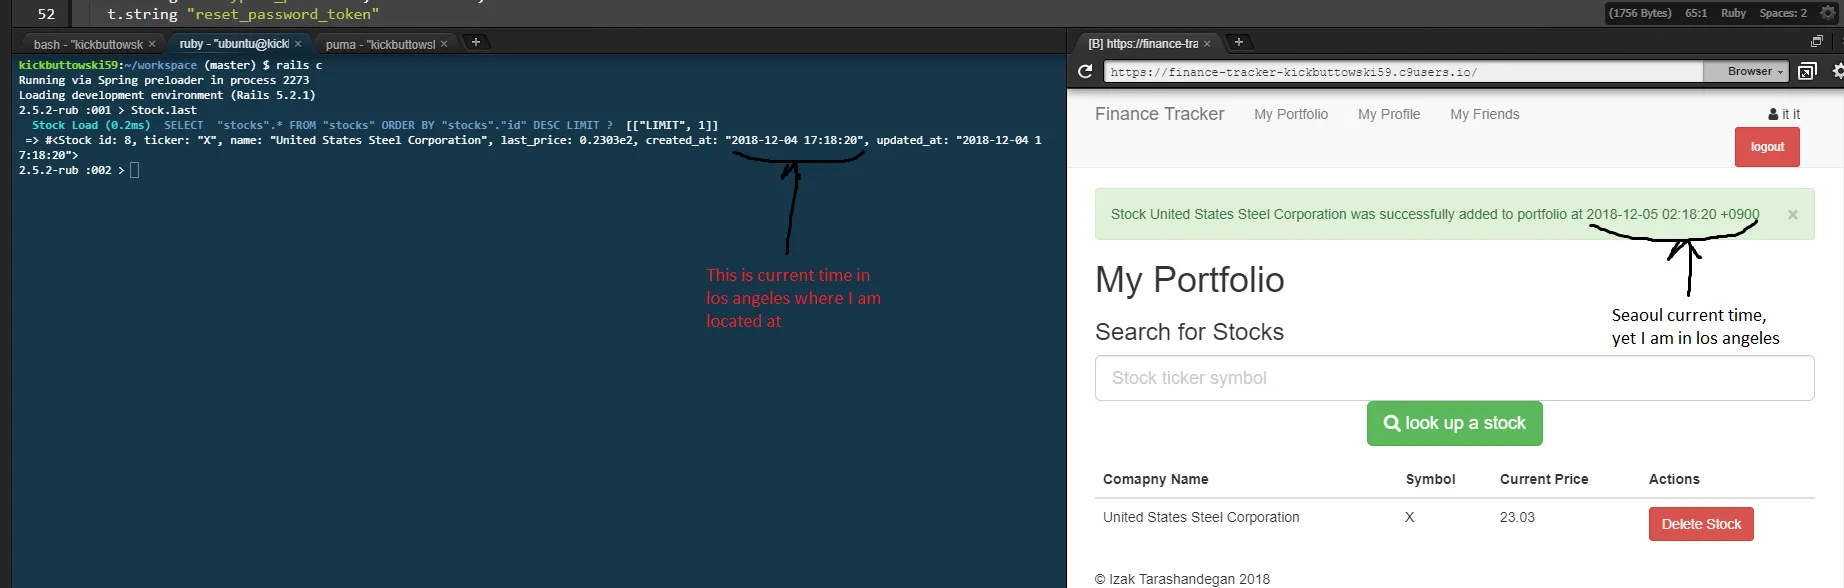Reload the preview page with refresh icon
Viewport: 1844px width, 588px height.
coord(1085,72)
